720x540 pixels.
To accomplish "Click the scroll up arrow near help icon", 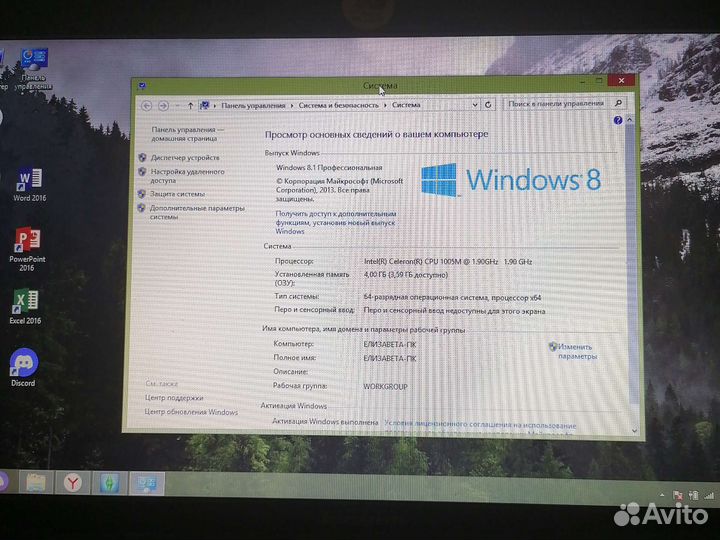I will 630,120.
